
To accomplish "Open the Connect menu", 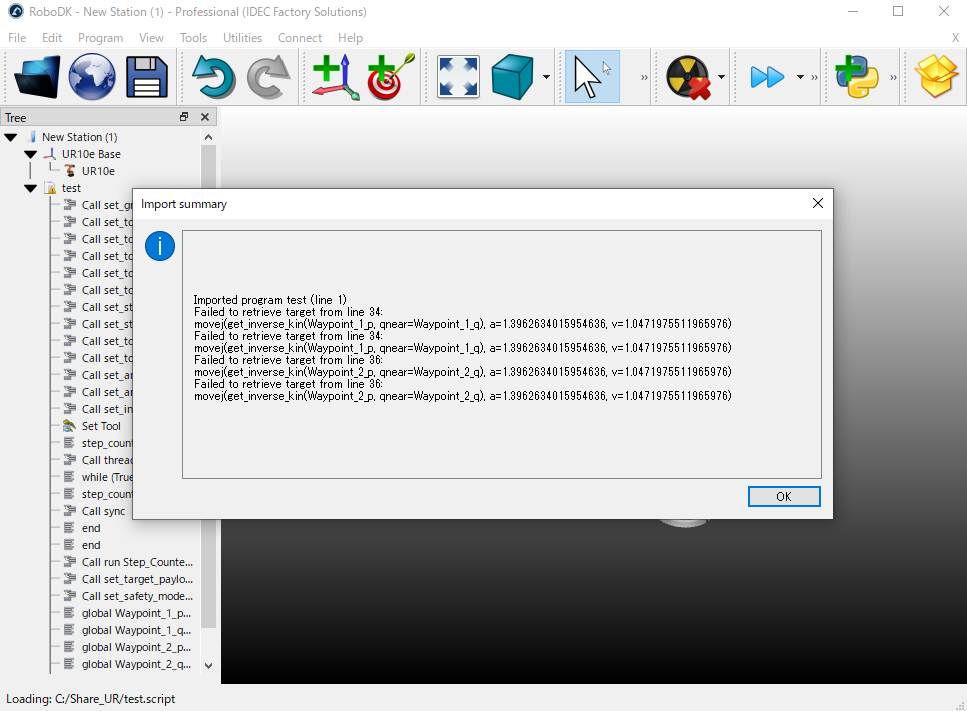I will pos(300,38).
